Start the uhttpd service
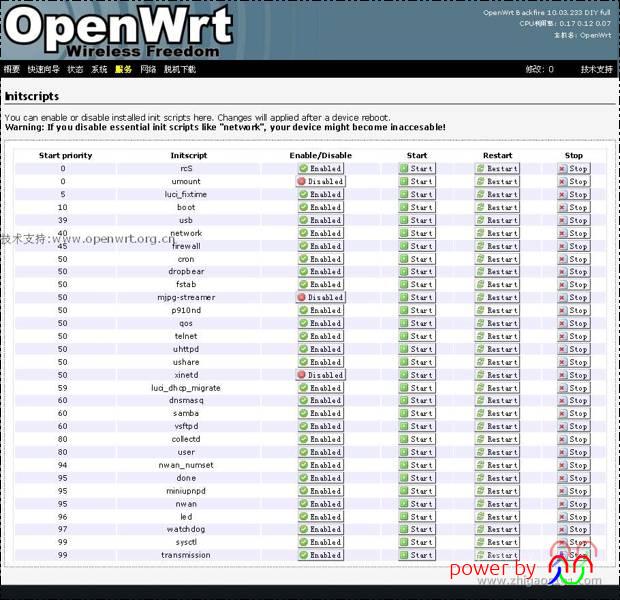Image resolution: width=620 pixels, height=600 pixels. click(417, 349)
